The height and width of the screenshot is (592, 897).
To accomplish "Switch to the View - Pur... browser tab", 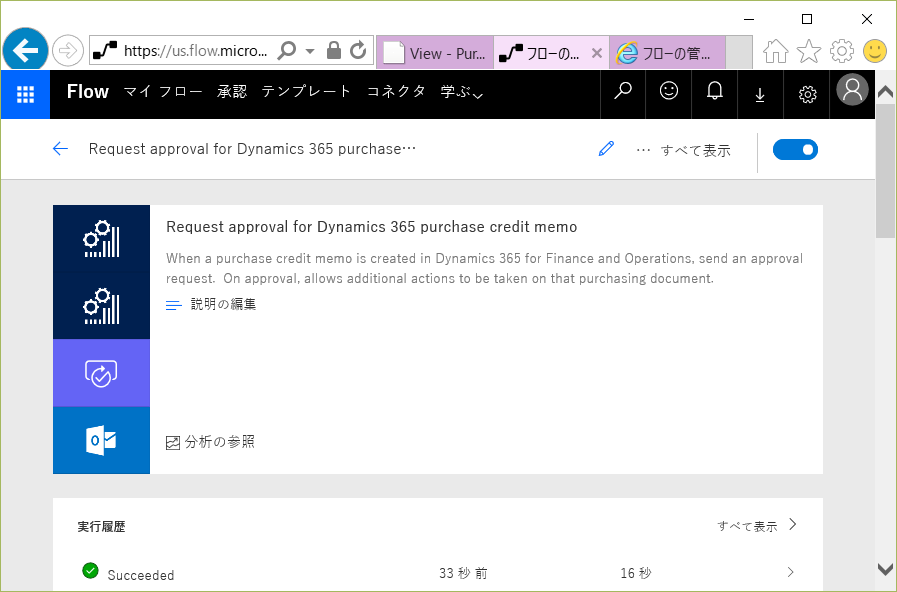I will tap(435, 53).
